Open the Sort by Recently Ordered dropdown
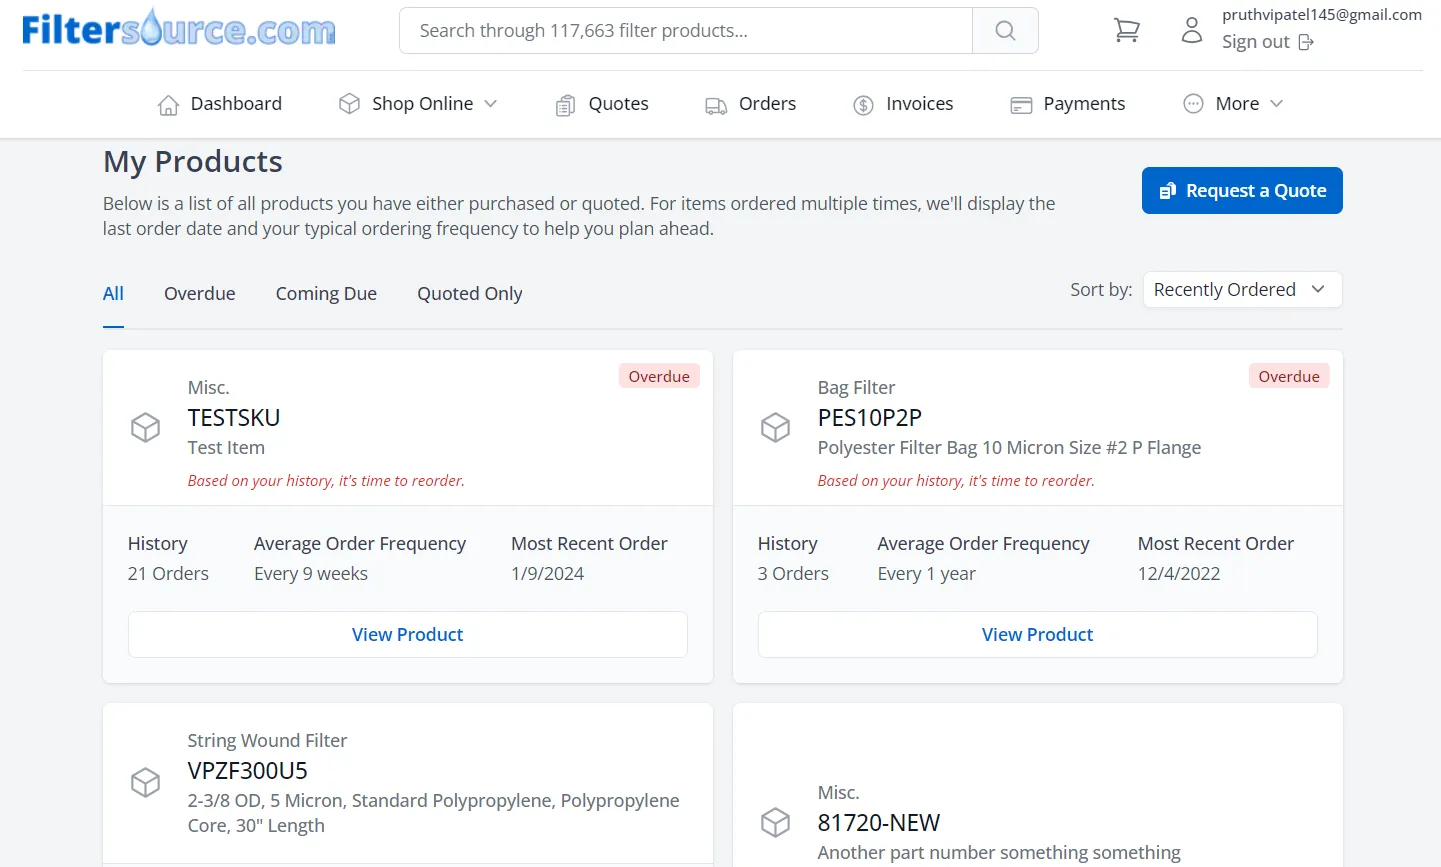The image size is (1441, 867). click(1241, 290)
